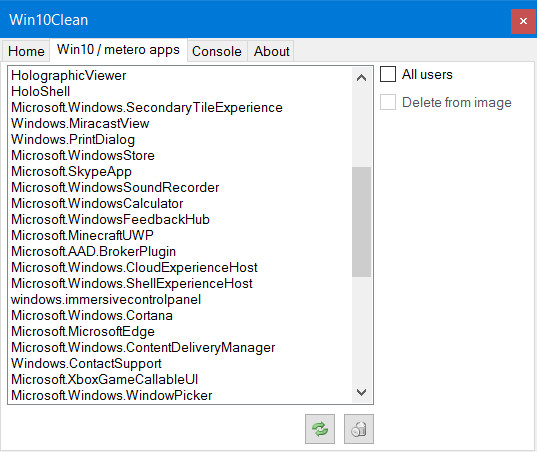This screenshot has height=452, width=537.
Task: Open the Console tab
Action: coord(217,51)
